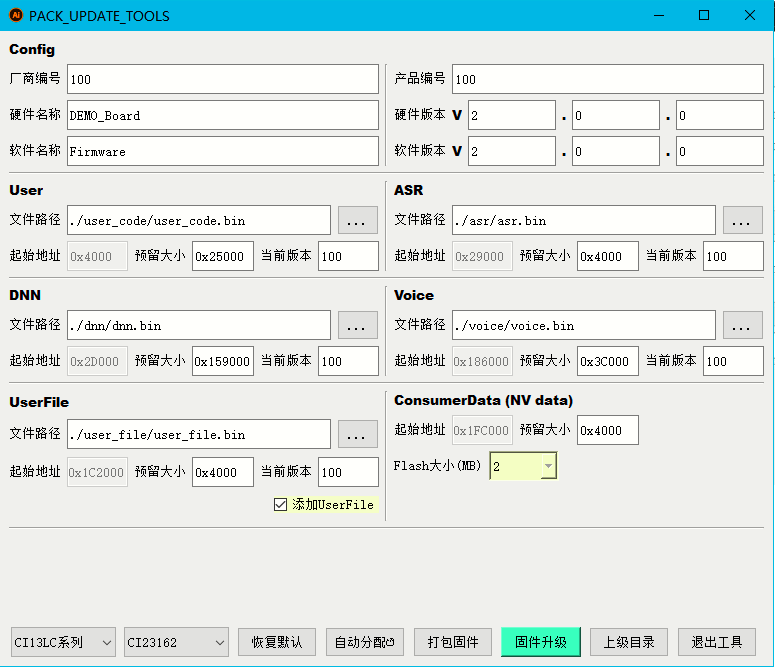775x667 pixels.
Task: Click the 打包固件 button
Action: [453, 642]
